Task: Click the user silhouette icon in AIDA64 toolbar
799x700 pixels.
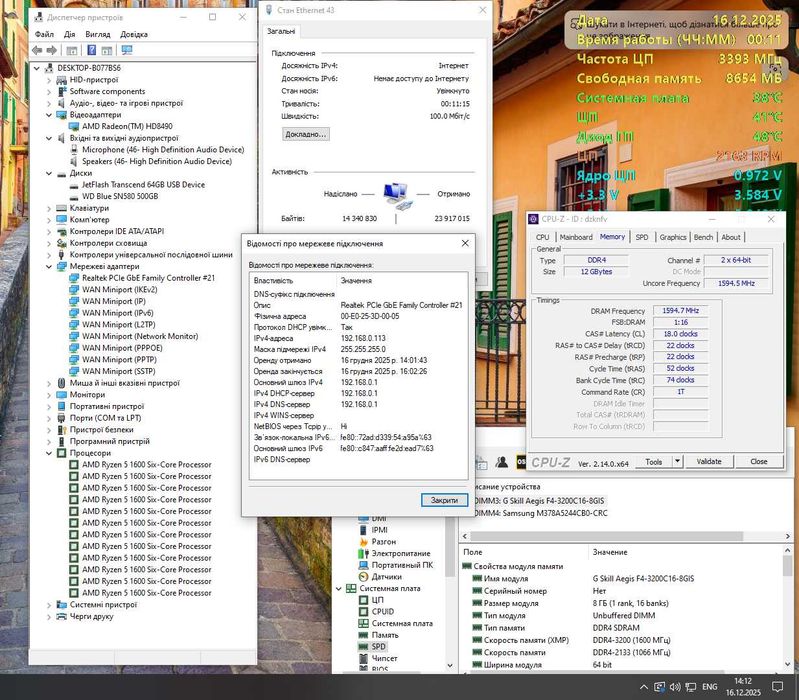Action: click(502, 462)
